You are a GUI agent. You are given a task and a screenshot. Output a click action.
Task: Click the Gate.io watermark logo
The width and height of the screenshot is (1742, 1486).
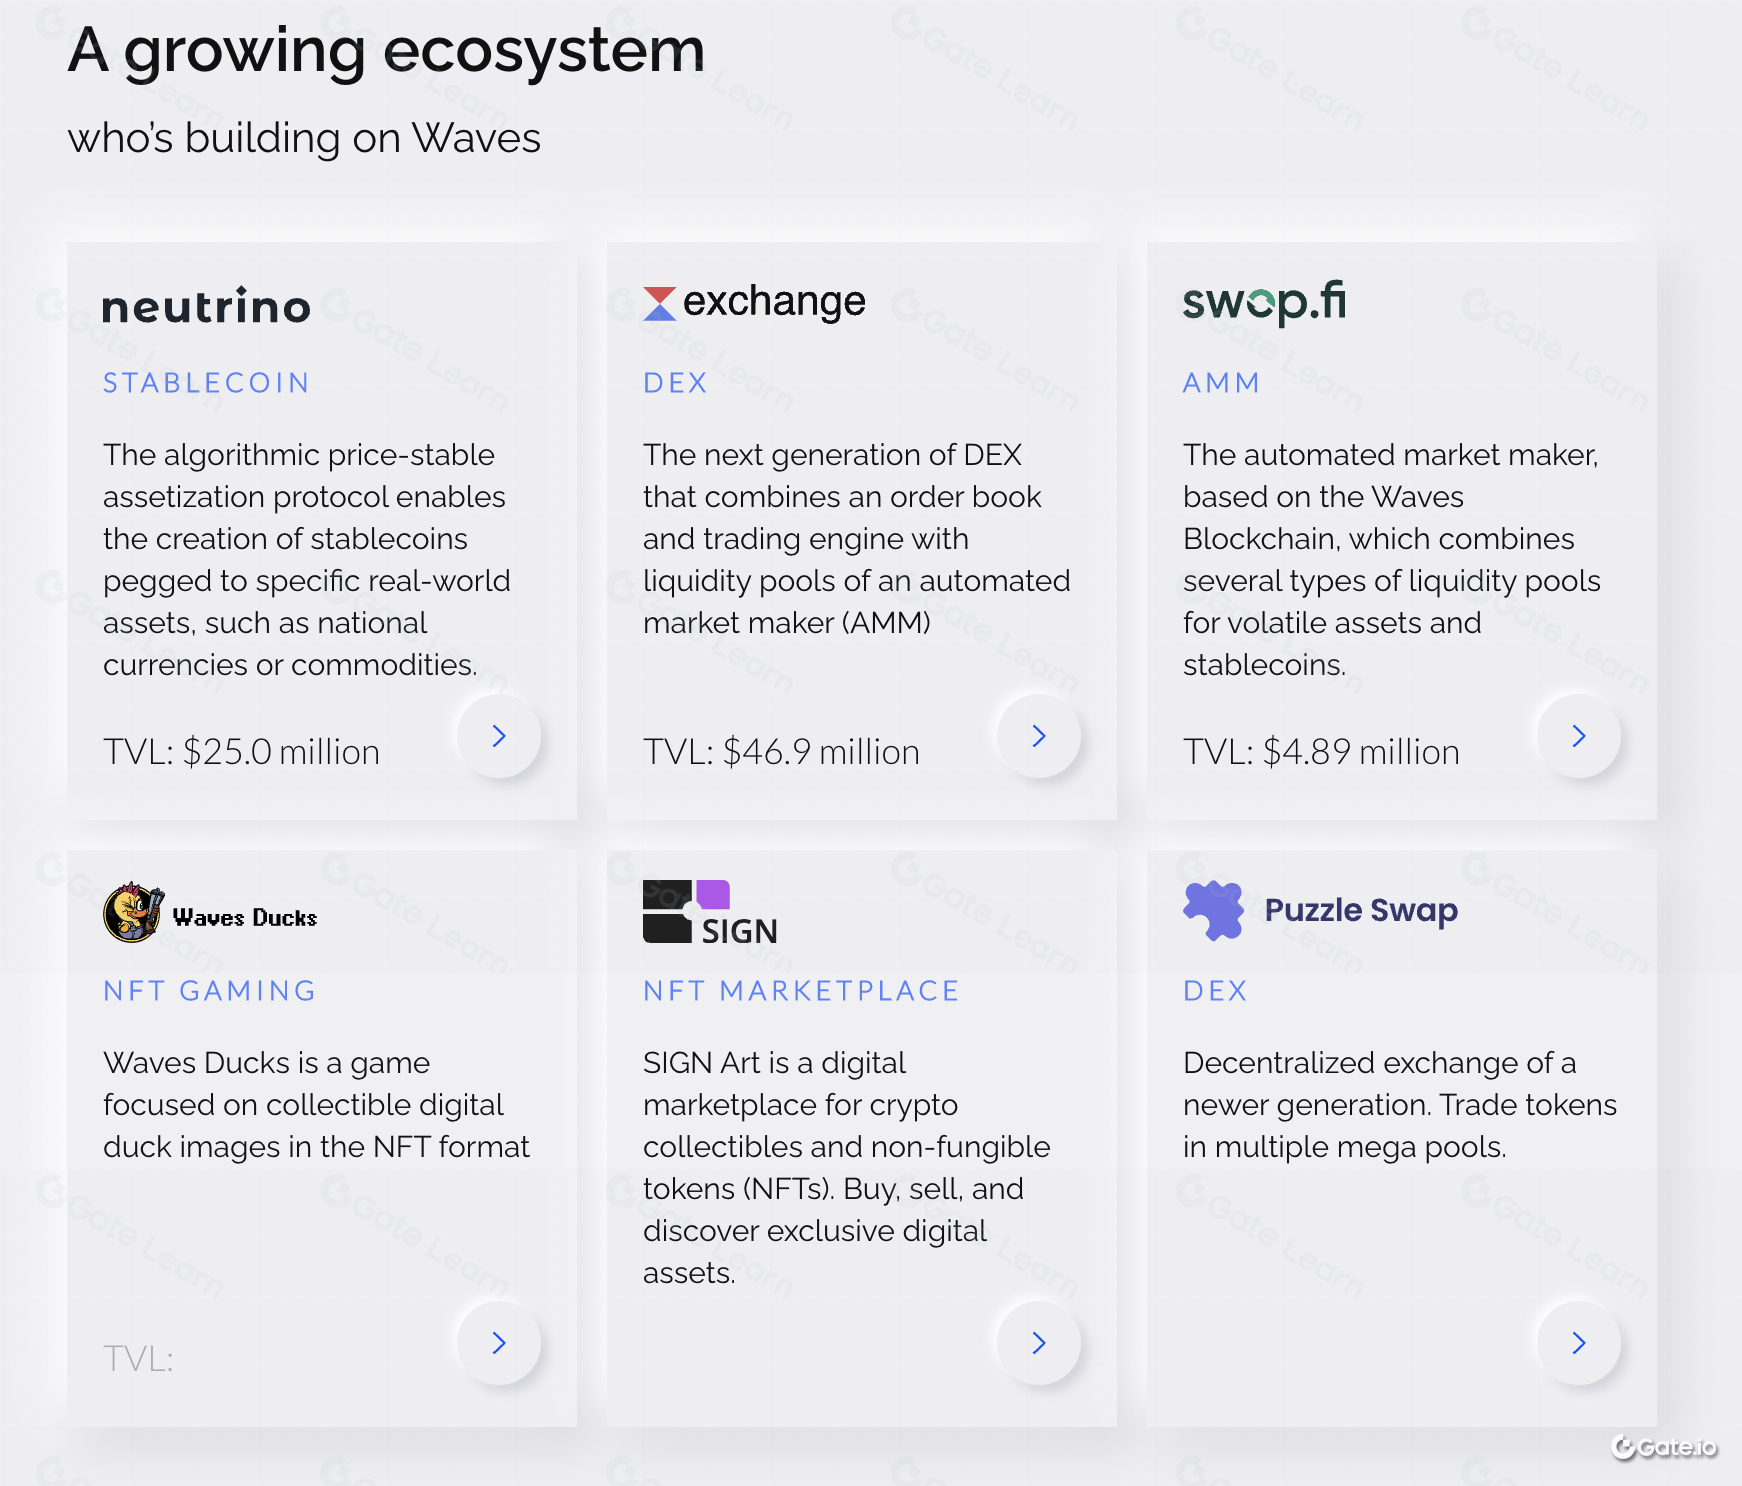pos(1663,1447)
